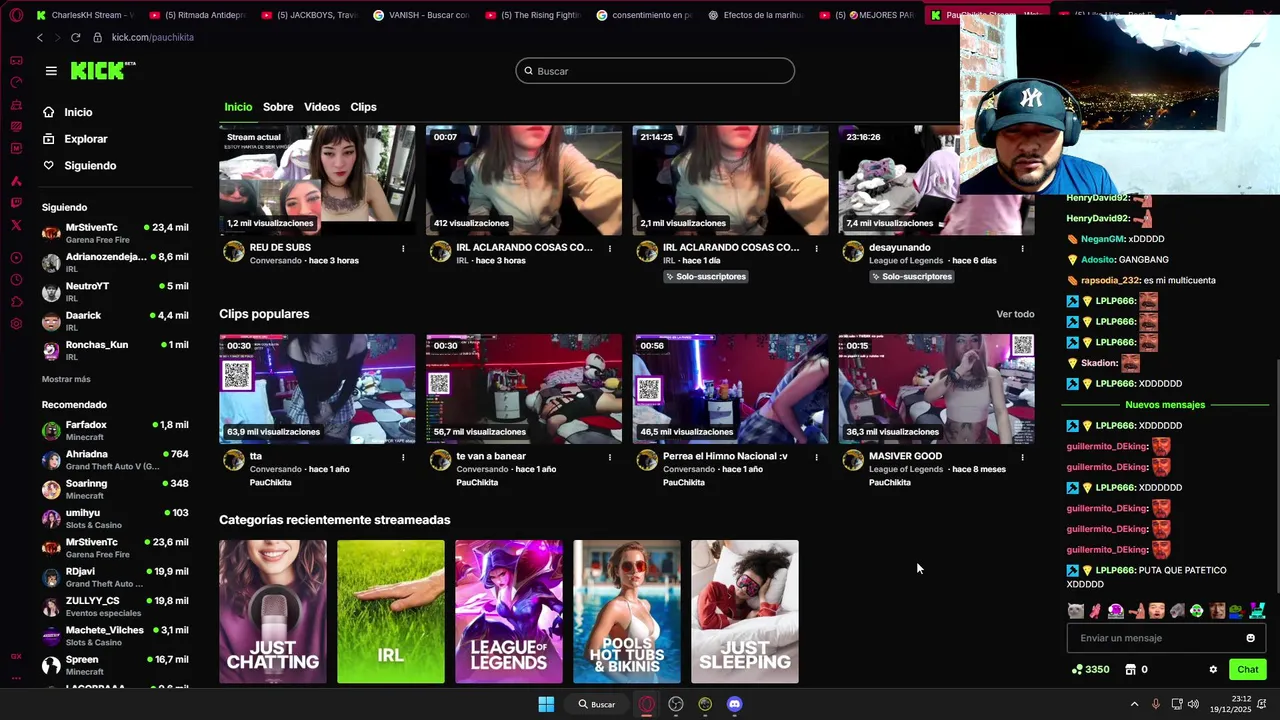Click the taskbar microphone icon
The height and width of the screenshot is (720, 1280).
pyautogui.click(x=1156, y=704)
